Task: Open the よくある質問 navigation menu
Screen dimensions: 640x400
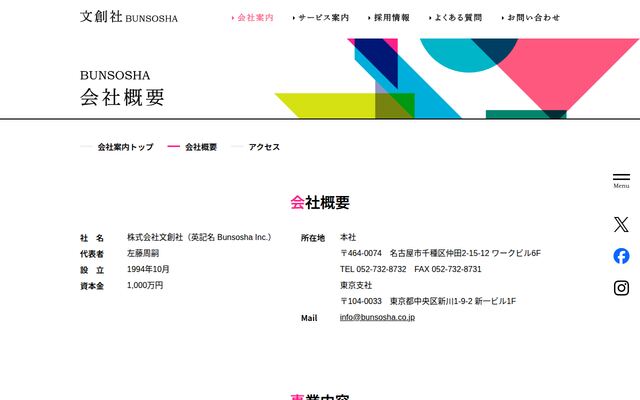Action: click(456, 18)
